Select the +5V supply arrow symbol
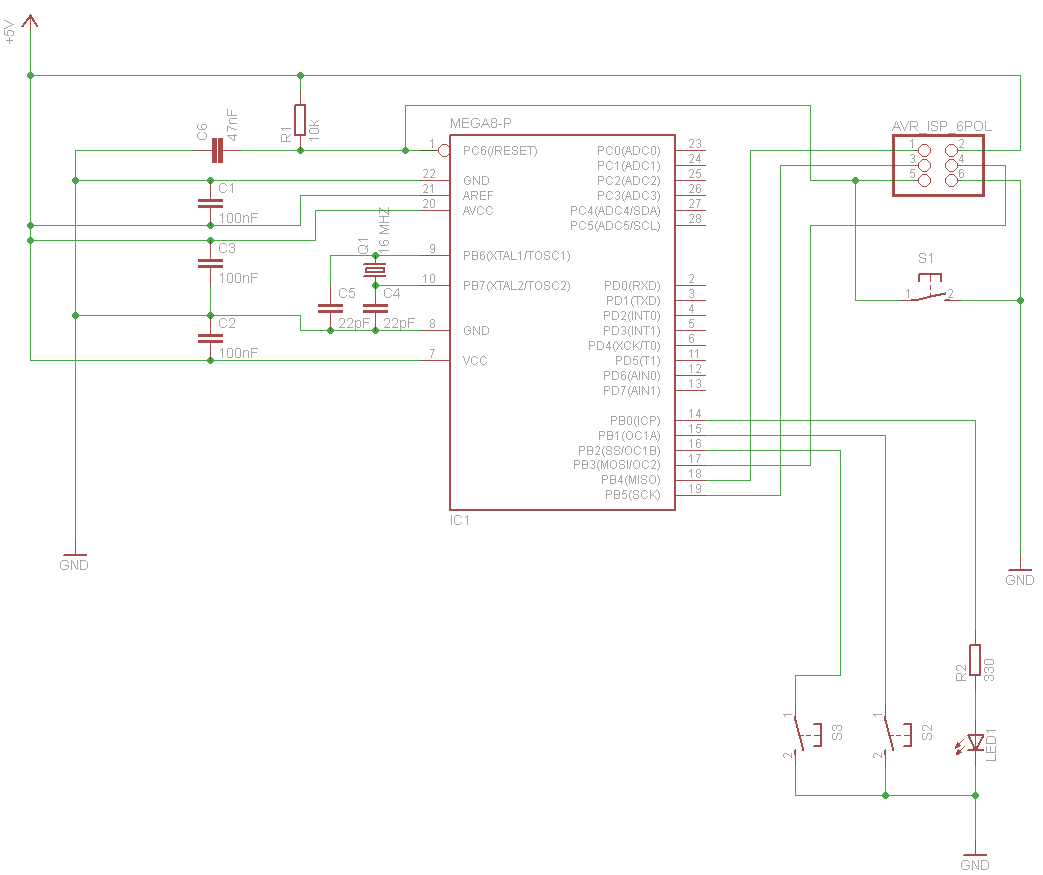 pos(30,21)
